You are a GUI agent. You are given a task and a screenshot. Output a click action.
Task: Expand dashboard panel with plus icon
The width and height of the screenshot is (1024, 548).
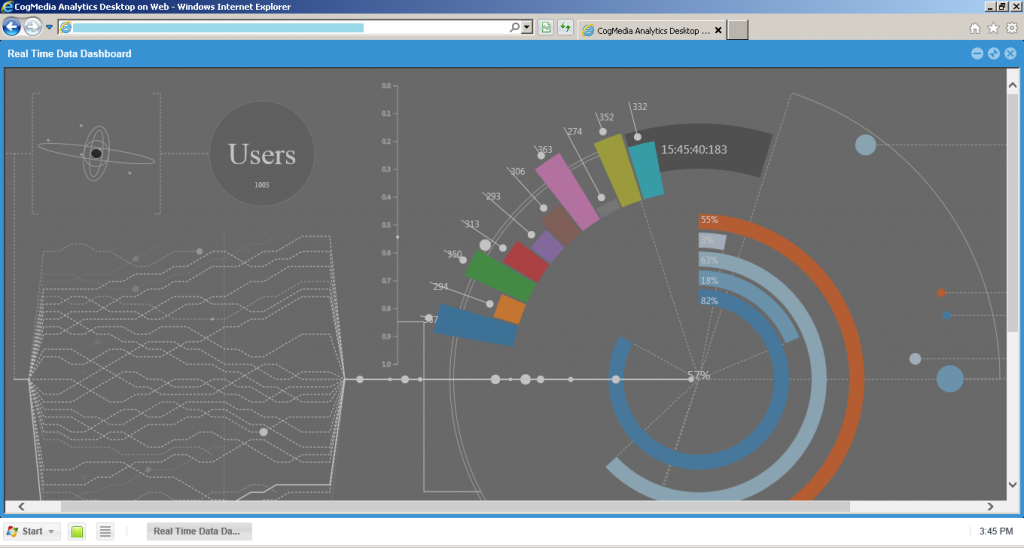pos(994,54)
